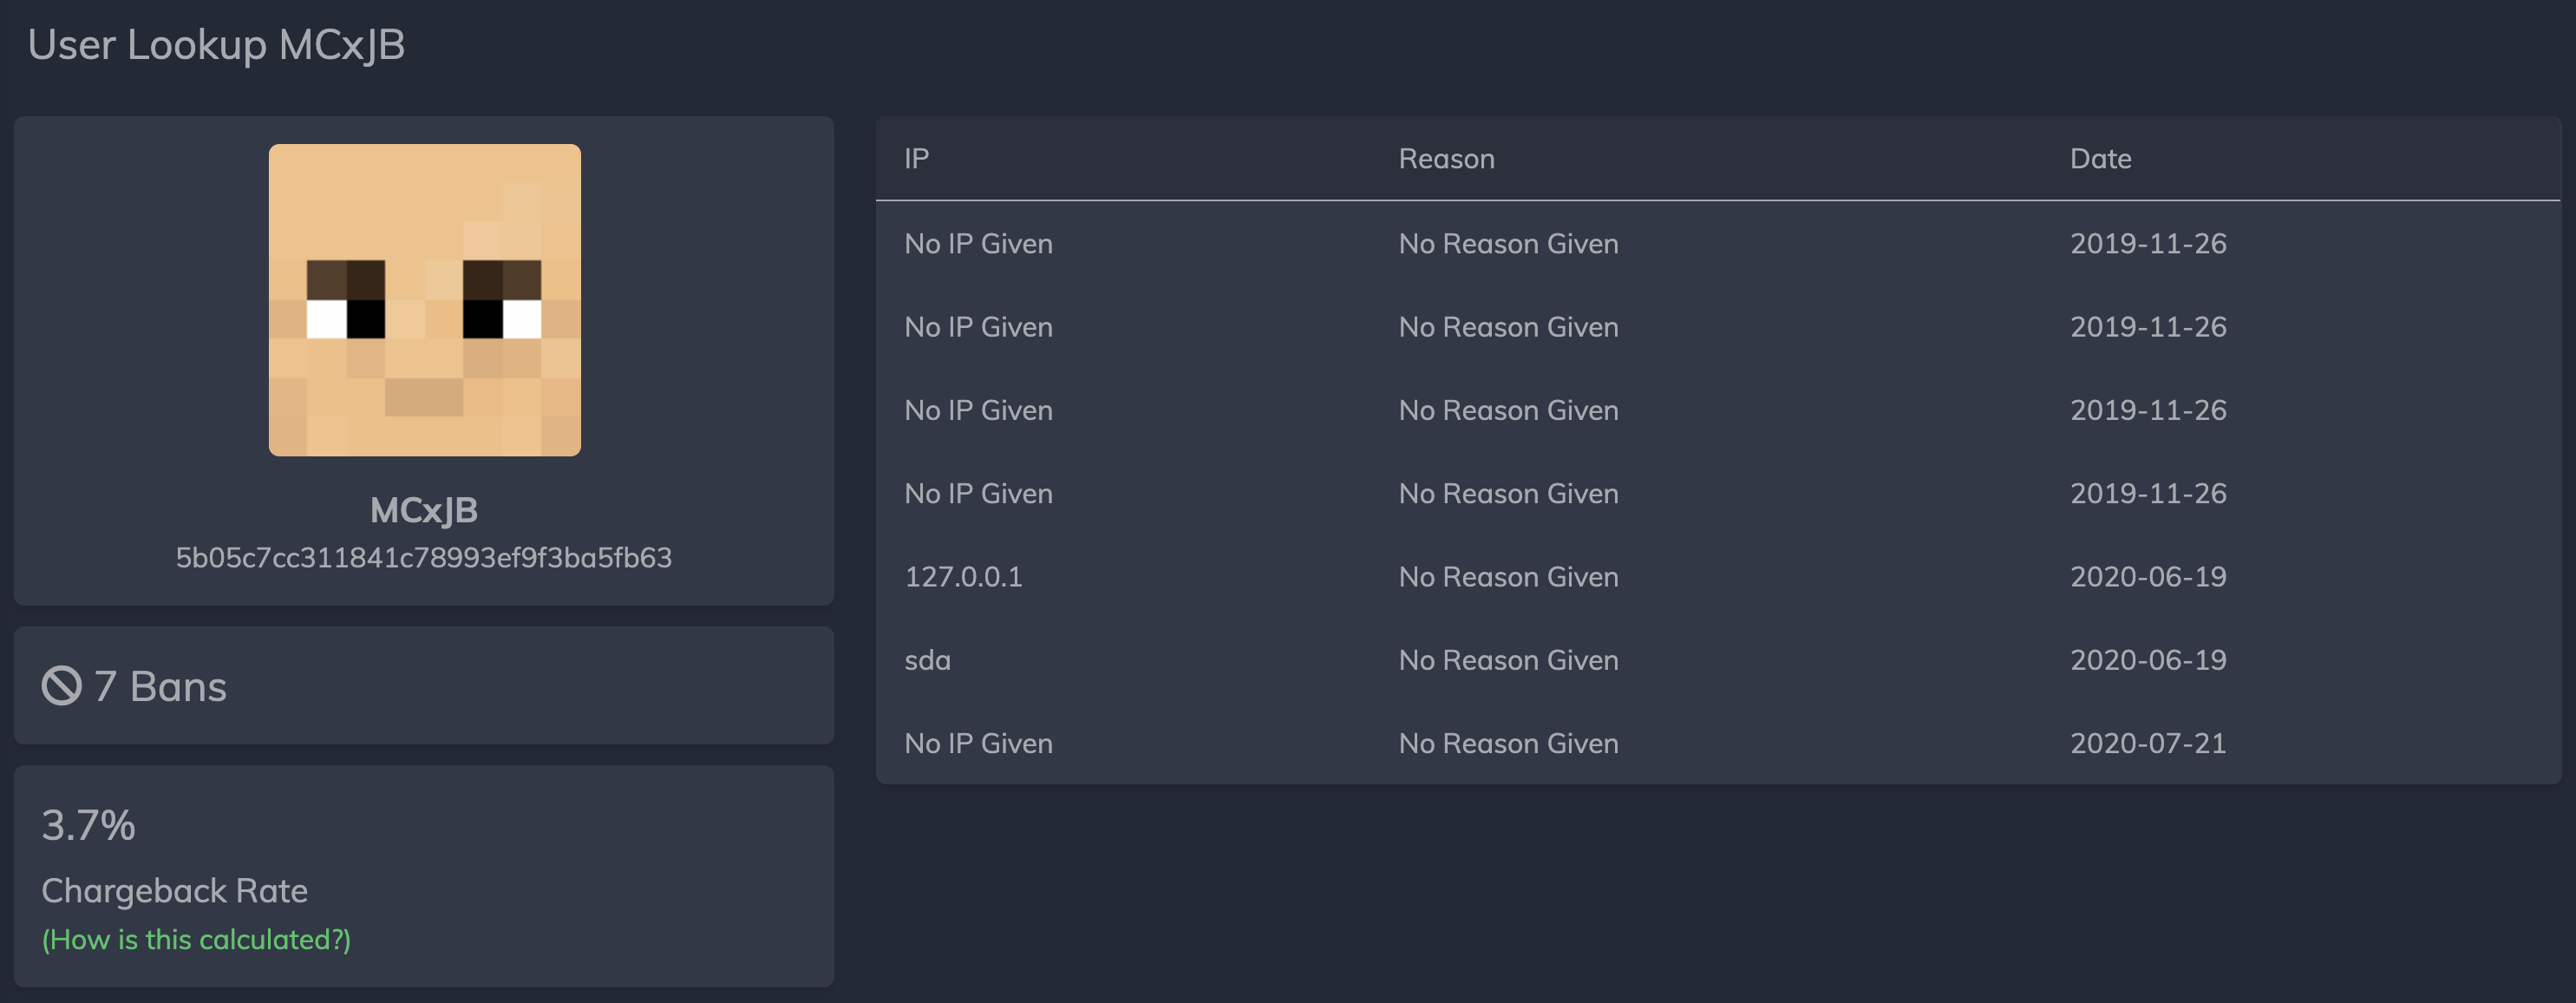
Task: Click the ban circle icon beside 7 Bans
Action: [61, 686]
